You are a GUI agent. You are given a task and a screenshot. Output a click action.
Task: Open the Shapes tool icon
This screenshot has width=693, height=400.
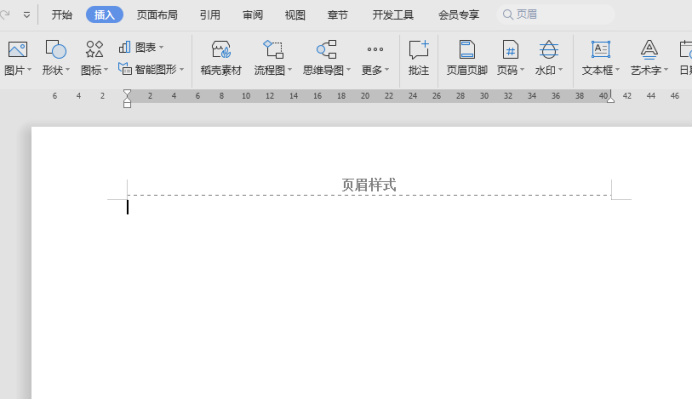point(56,49)
